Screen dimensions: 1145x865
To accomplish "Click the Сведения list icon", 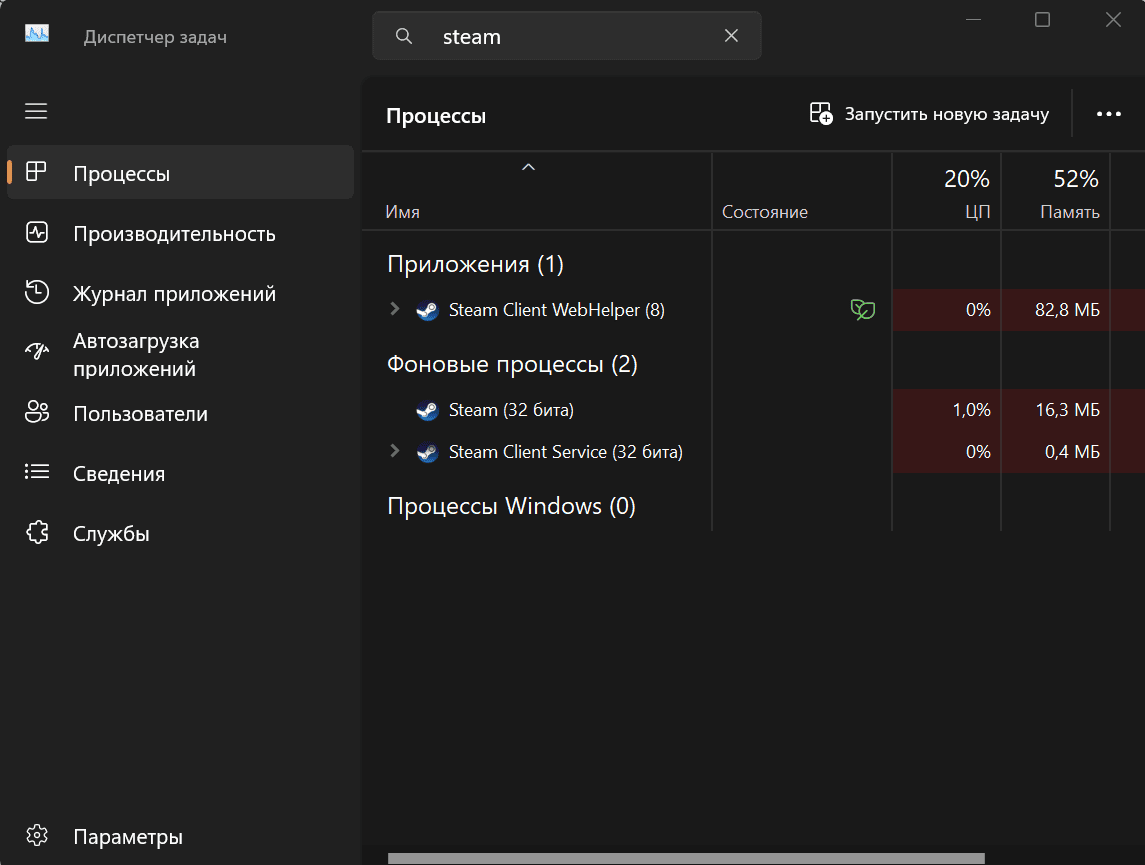I will [37, 472].
